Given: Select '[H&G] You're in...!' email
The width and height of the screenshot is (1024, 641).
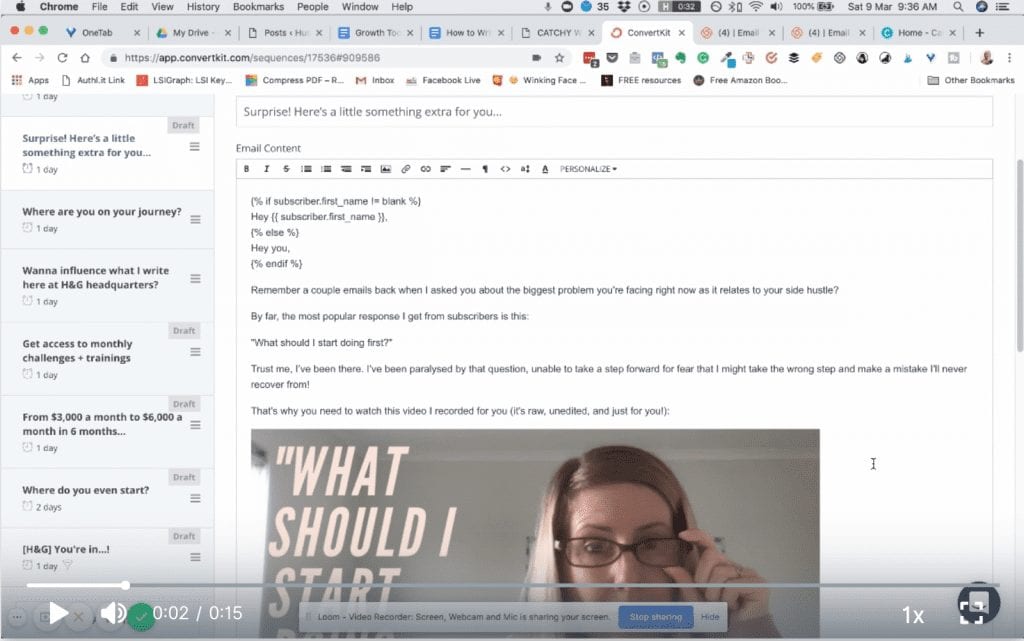Looking at the screenshot, I should click(x=108, y=557).
